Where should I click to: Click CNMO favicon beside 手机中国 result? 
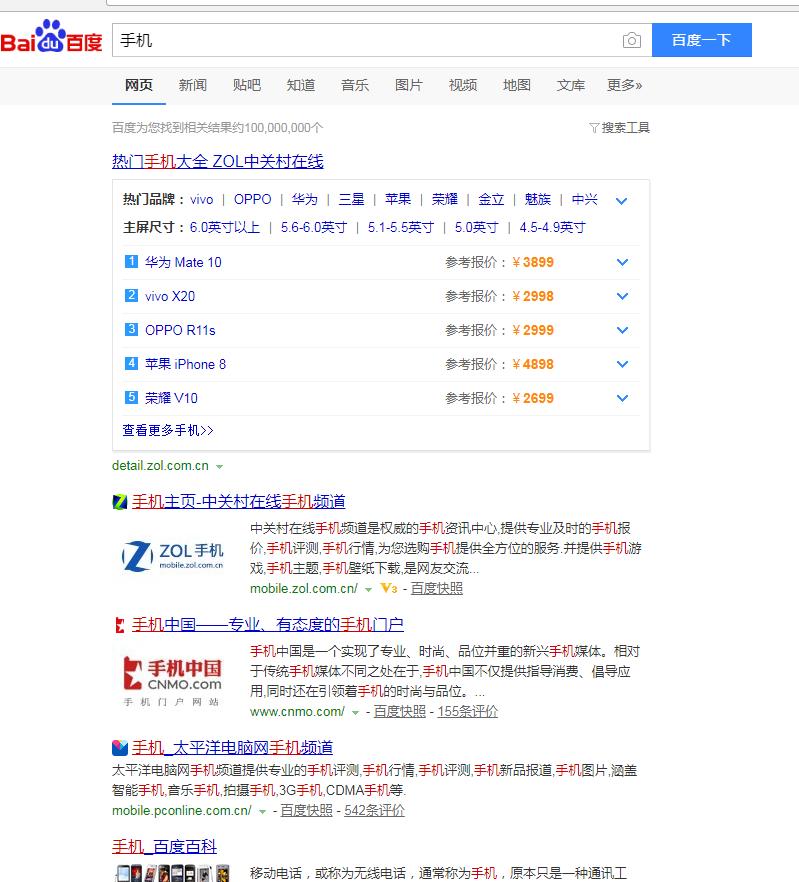point(119,625)
